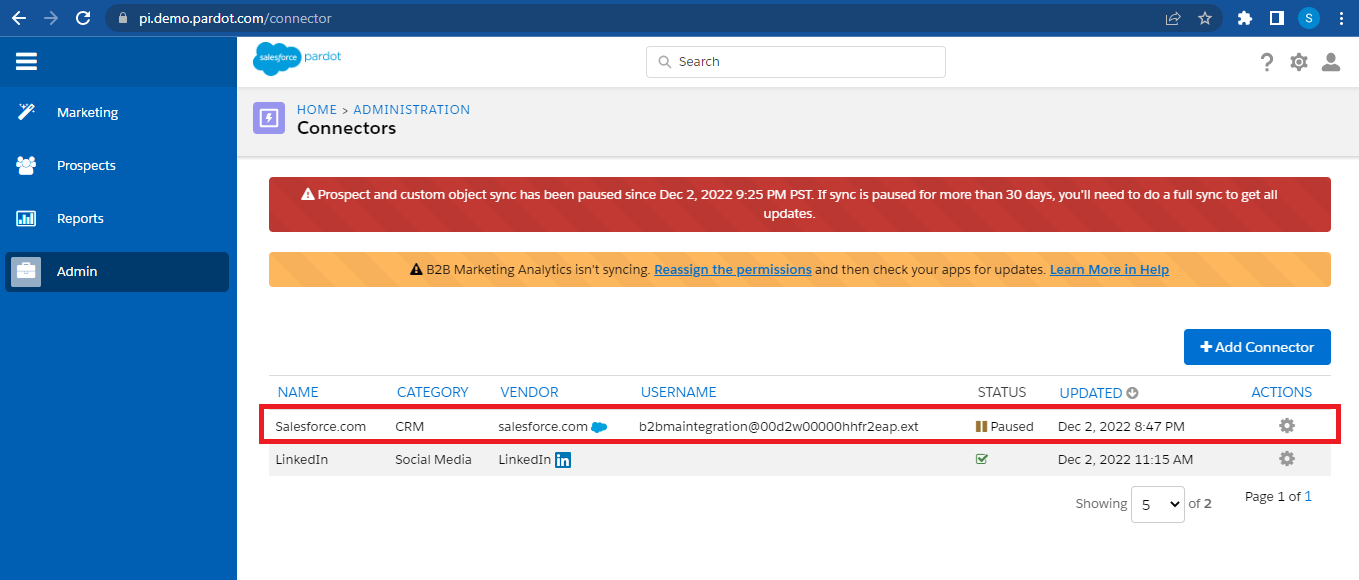Sort table by USERNAME column header
The image size is (1359, 580).
(x=679, y=392)
